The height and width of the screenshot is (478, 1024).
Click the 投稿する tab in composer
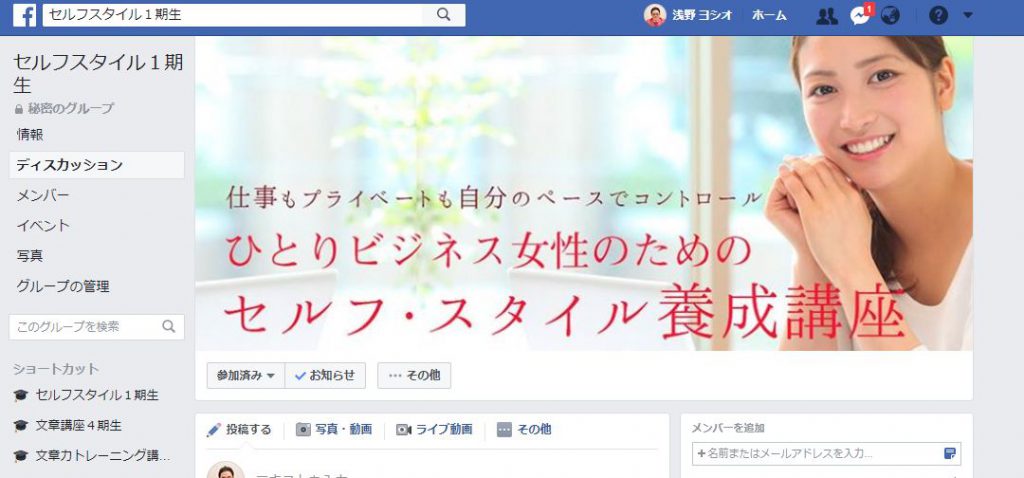coord(238,430)
